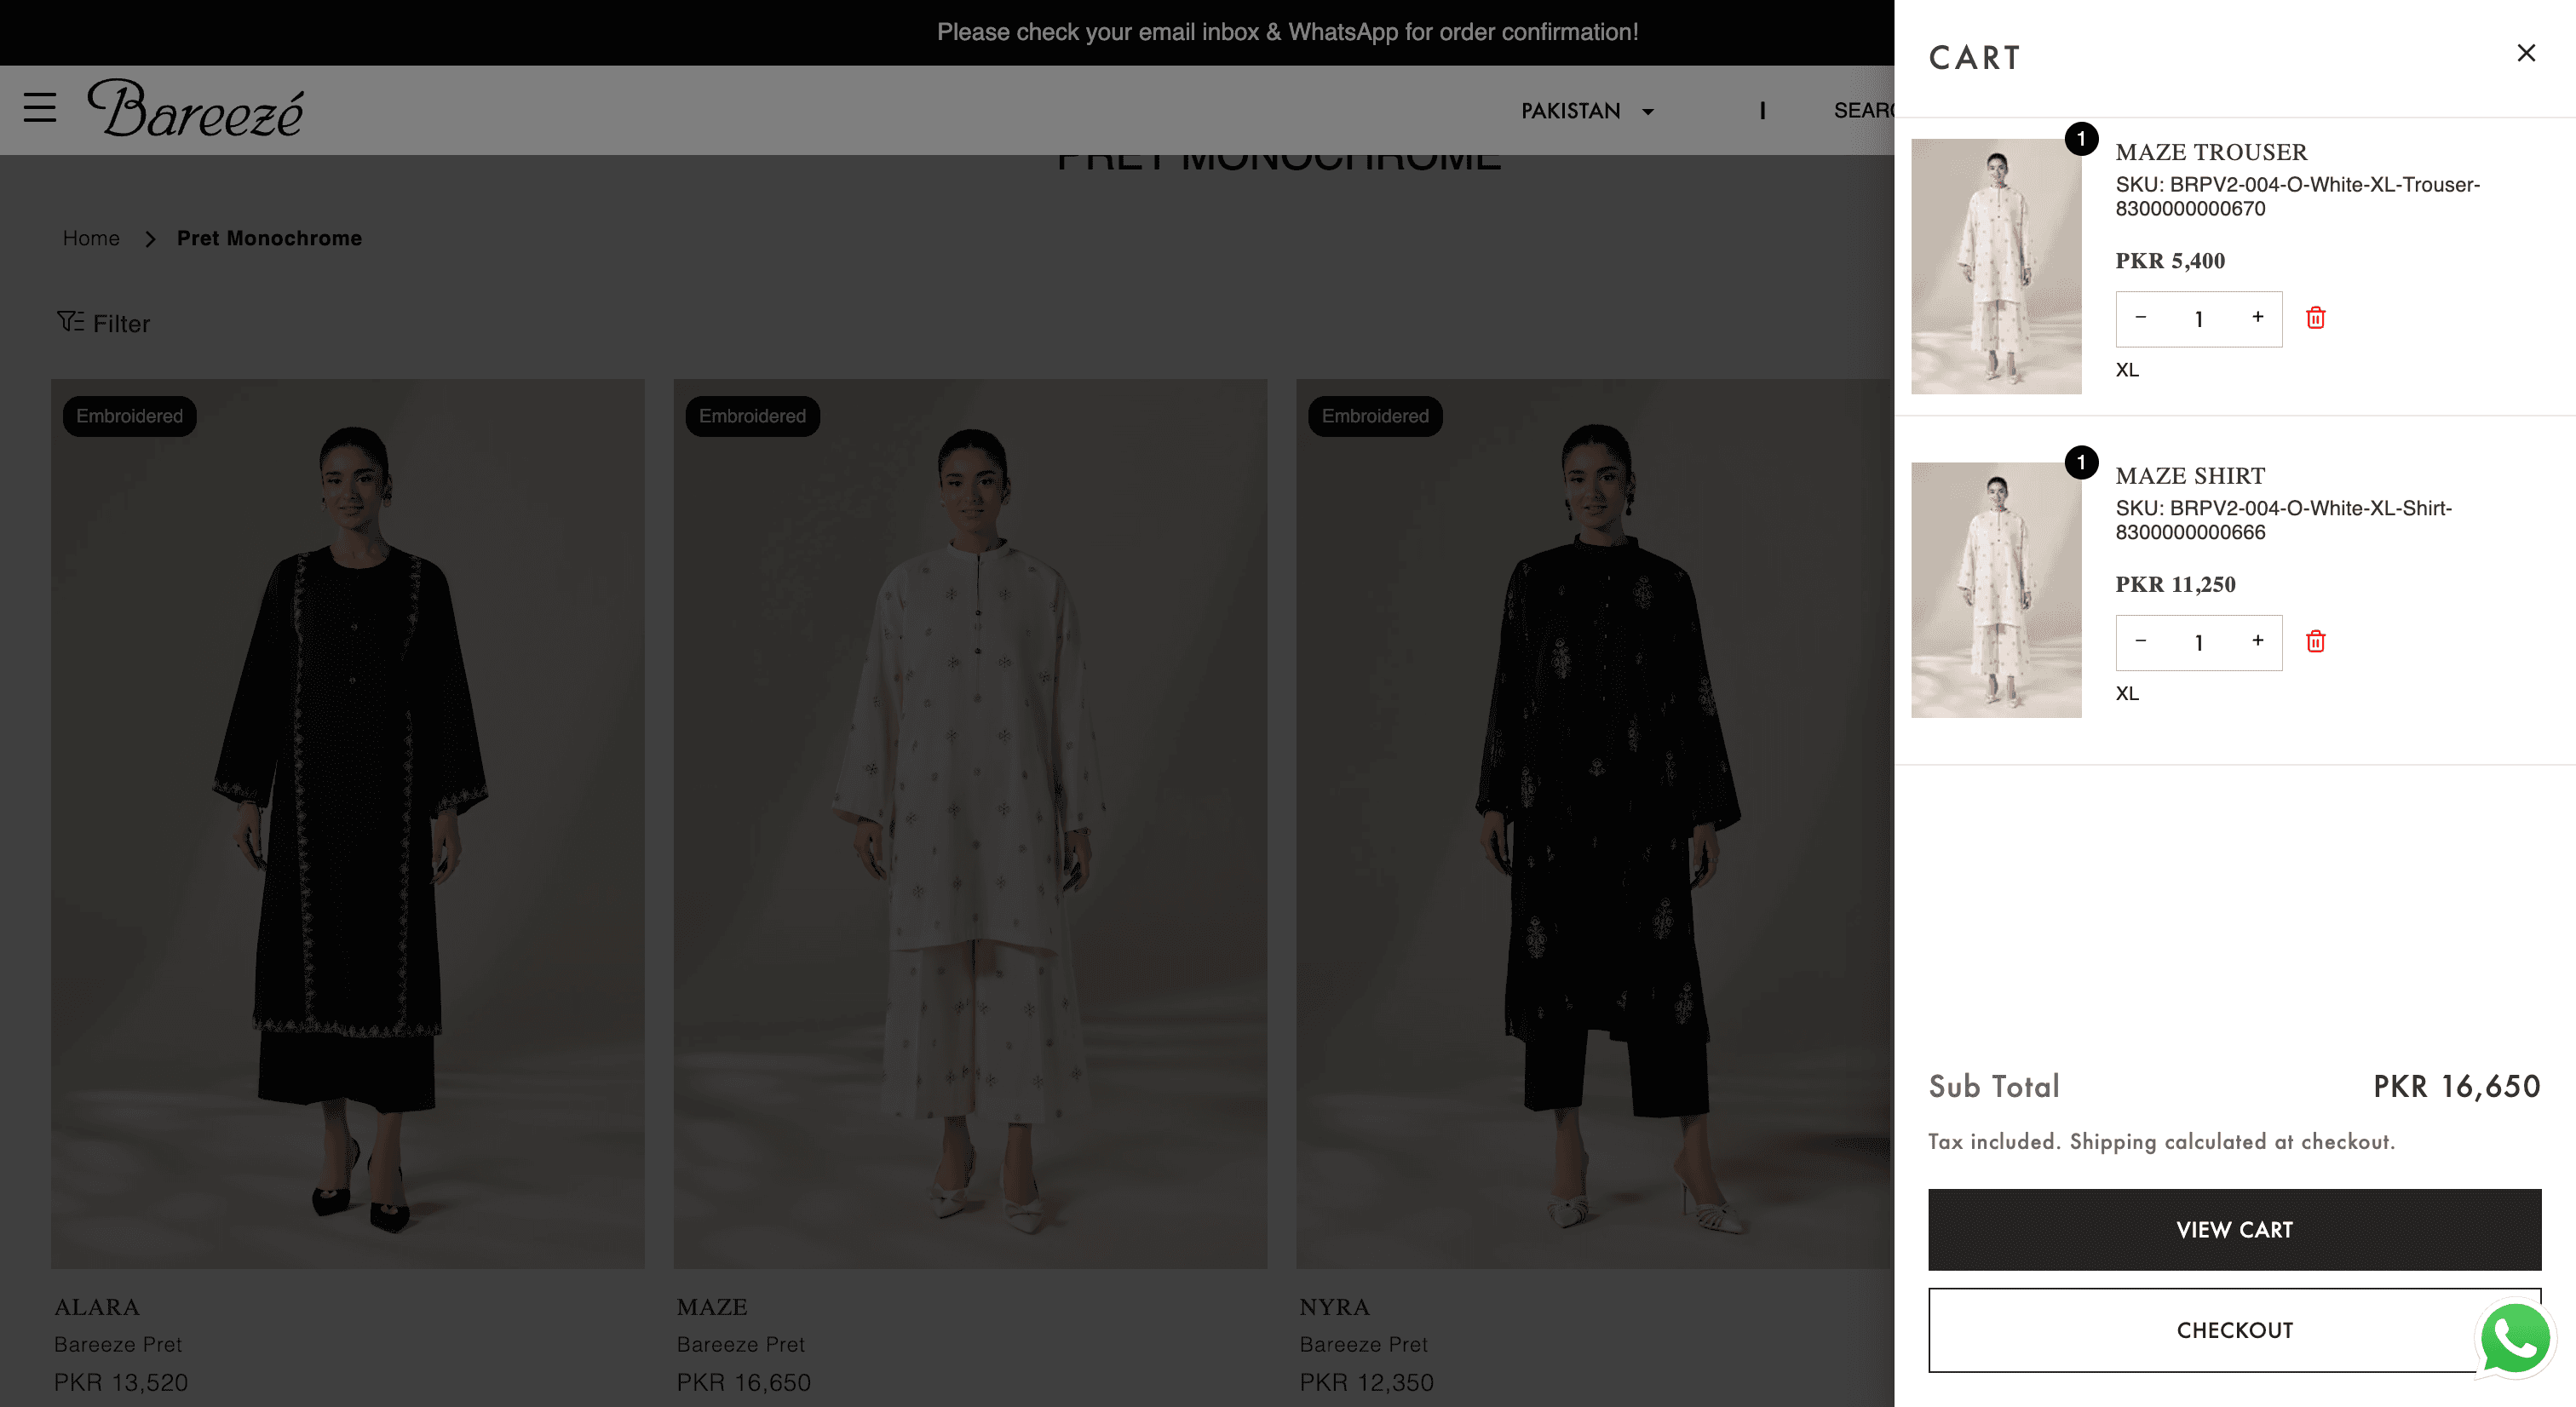
Task: Decrease Maze Shirt quantity
Action: click(x=2141, y=641)
